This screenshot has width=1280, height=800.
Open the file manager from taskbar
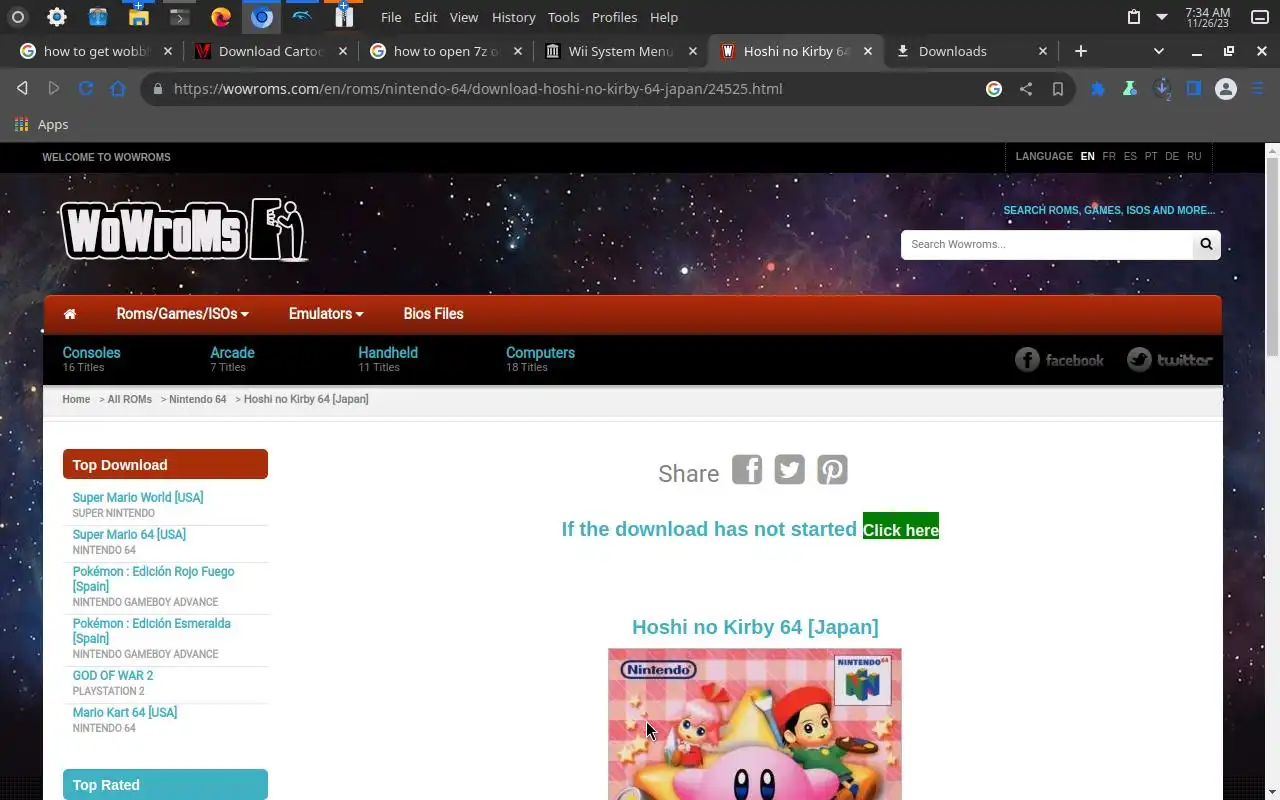138,17
